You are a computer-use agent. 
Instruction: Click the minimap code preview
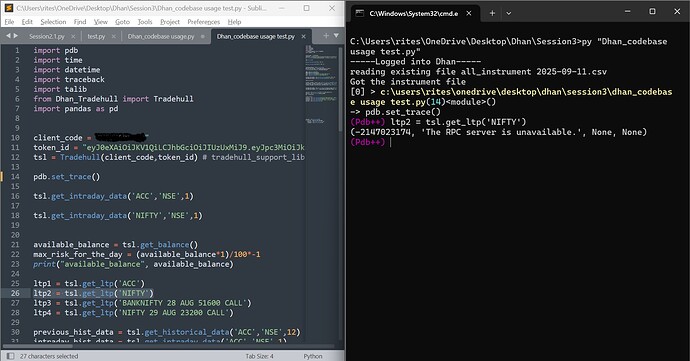(321, 84)
